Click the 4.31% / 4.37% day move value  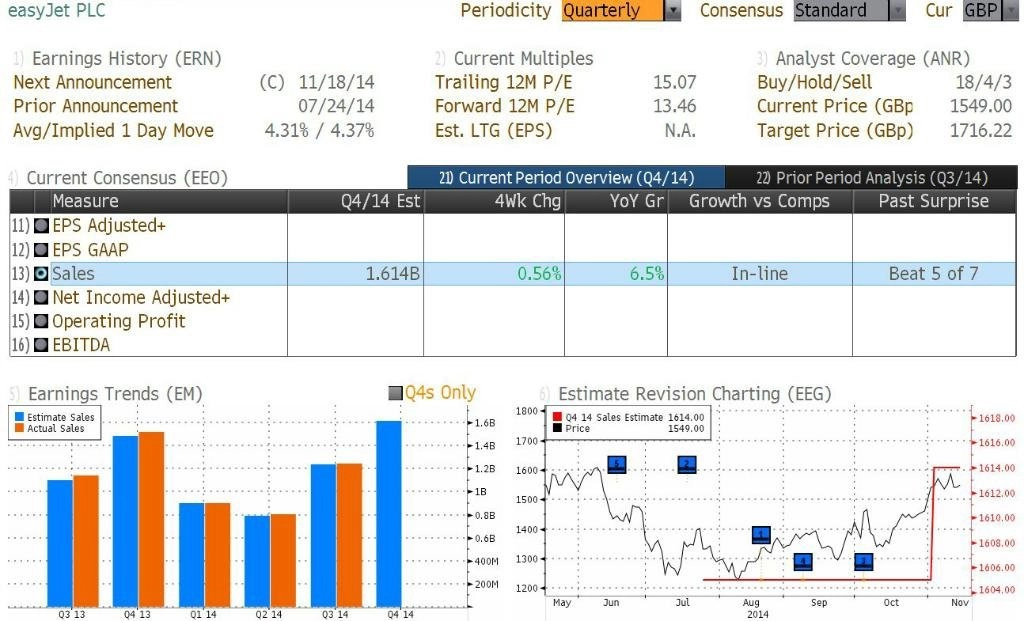point(319,130)
